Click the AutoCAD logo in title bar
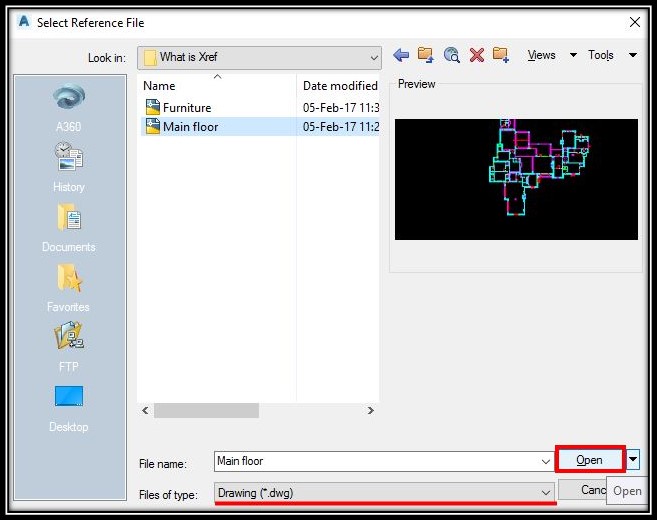Viewport: 657px width, 520px height. point(24,21)
